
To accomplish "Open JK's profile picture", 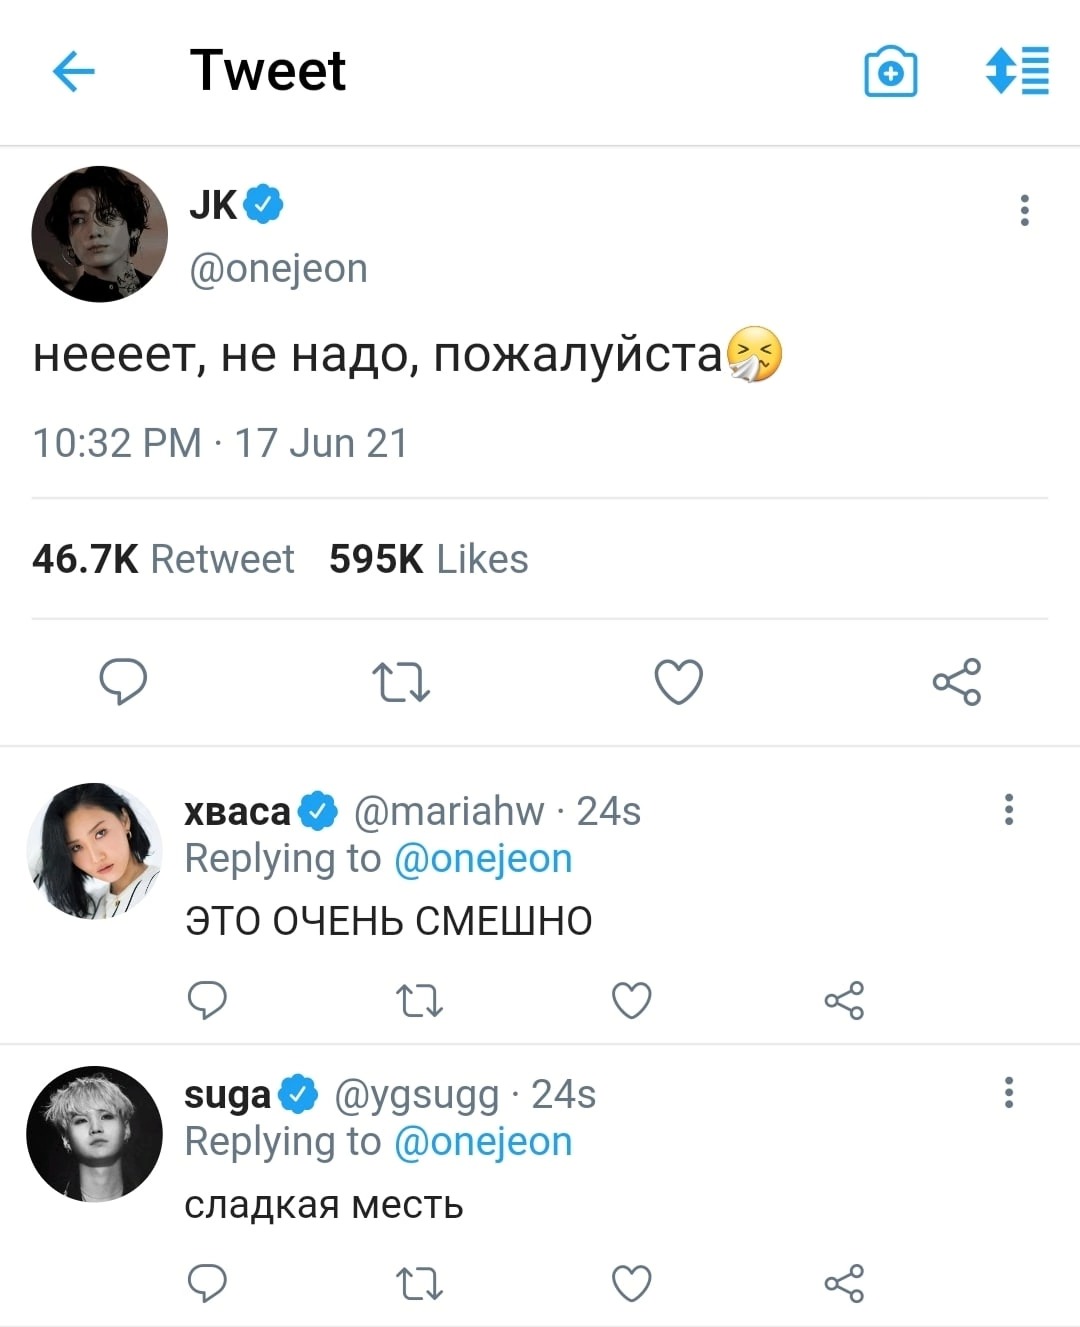I will pos(99,234).
